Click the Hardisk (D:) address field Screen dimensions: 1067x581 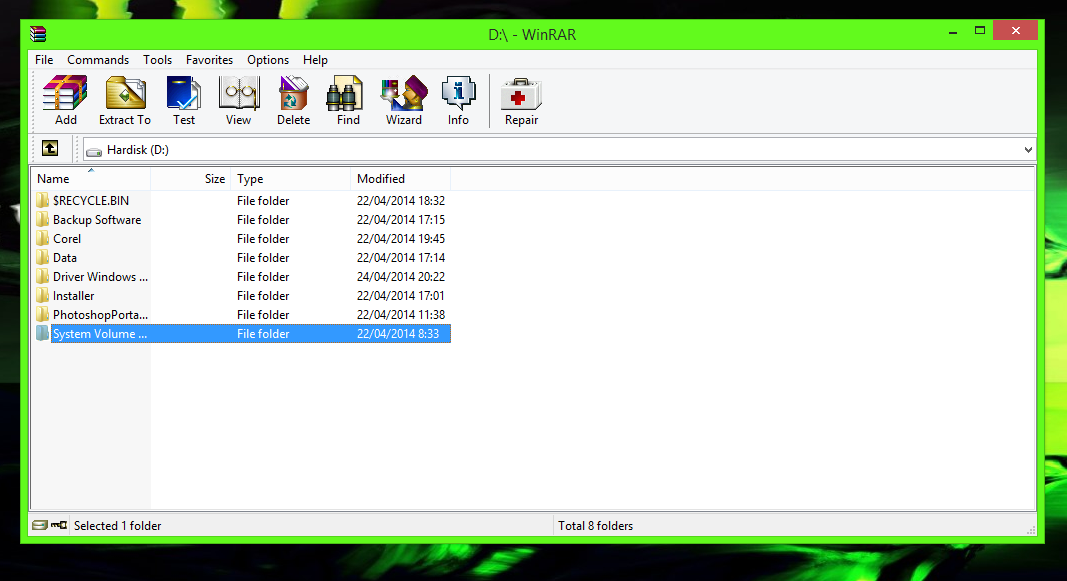click(x=558, y=150)
